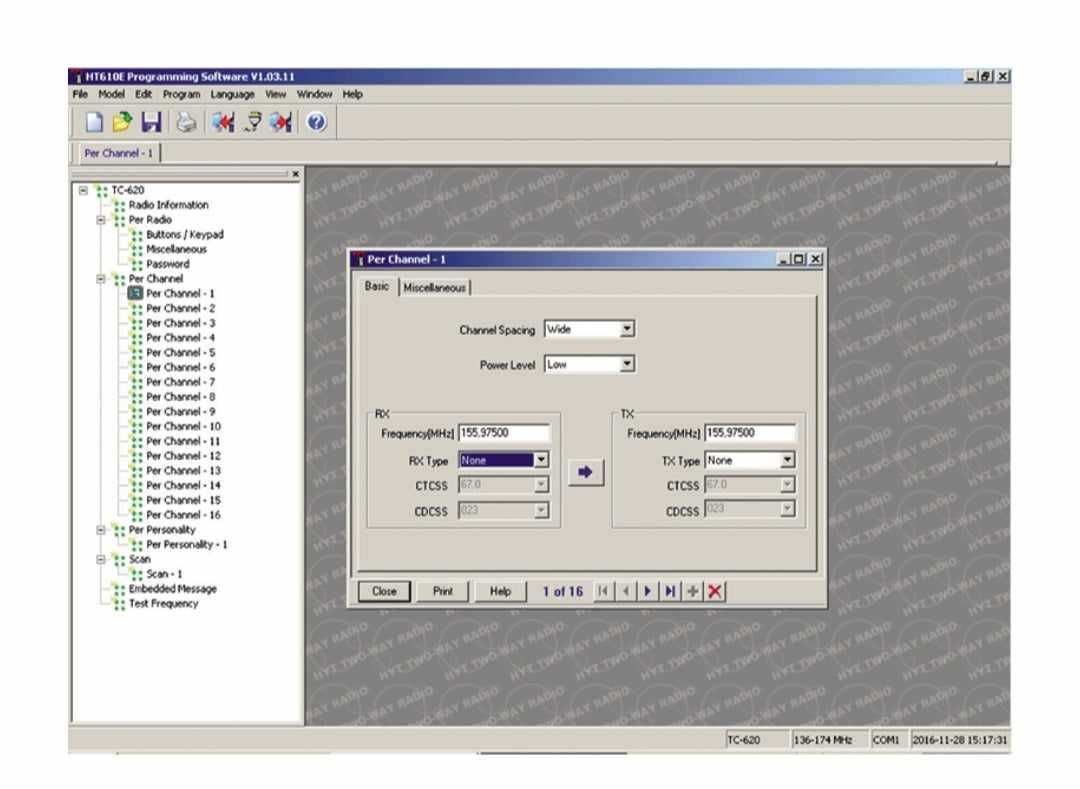Image resolution: width=1080 pixels, height=789 pixels.
Task: Click the Help question mark icon
Action: pyautogui.click(x=316, y=123)
